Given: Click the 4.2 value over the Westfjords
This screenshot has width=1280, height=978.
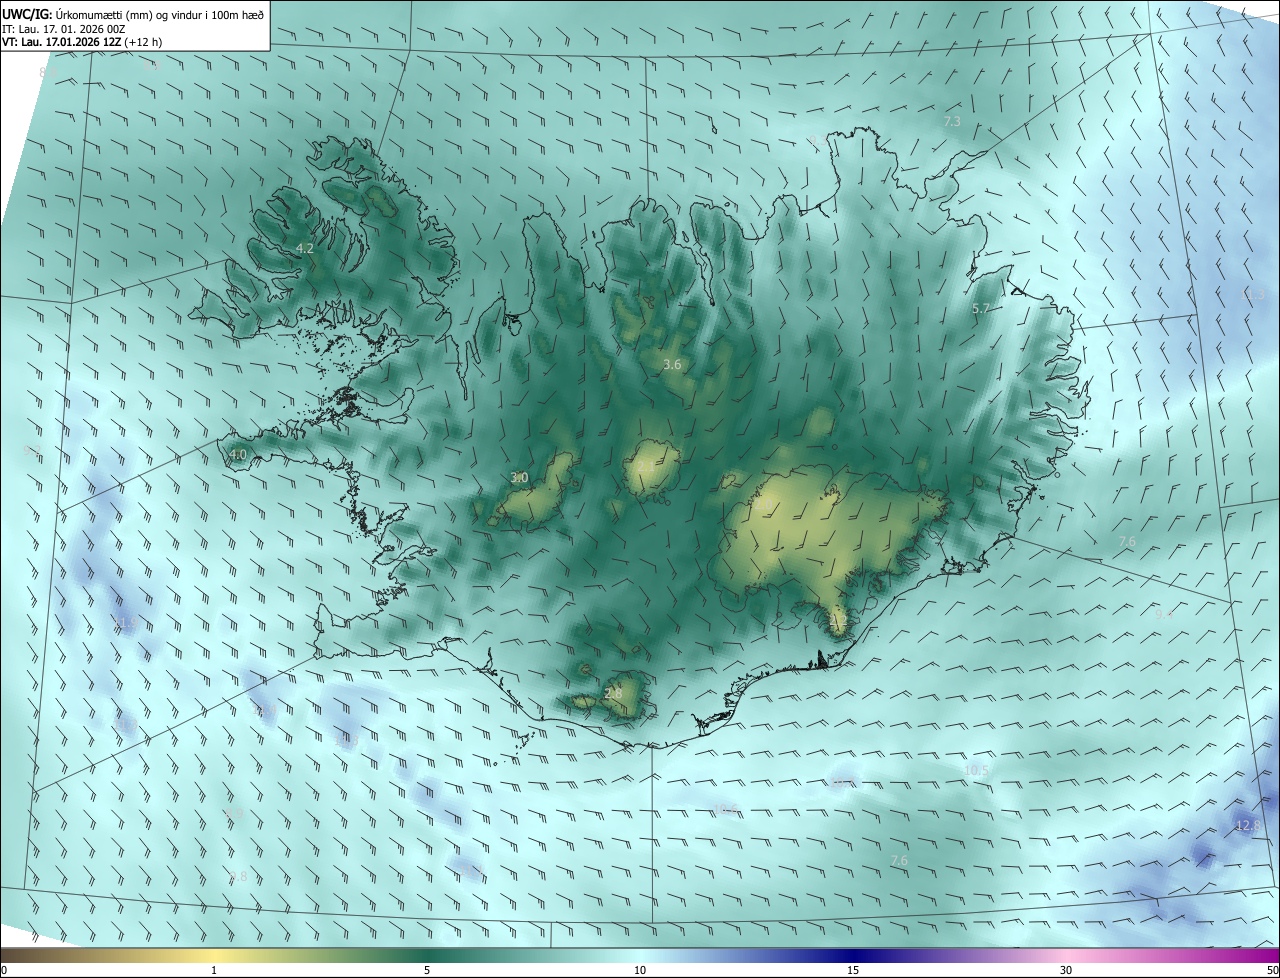Looking at the screenshot, I should (x=305, y=248).
